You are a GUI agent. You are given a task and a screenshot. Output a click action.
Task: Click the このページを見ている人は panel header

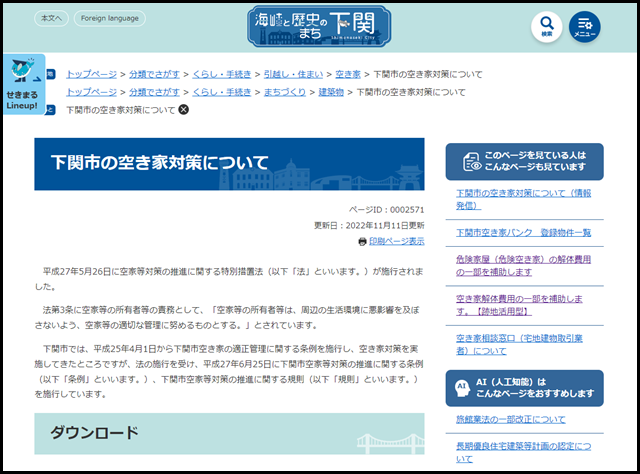524,162
